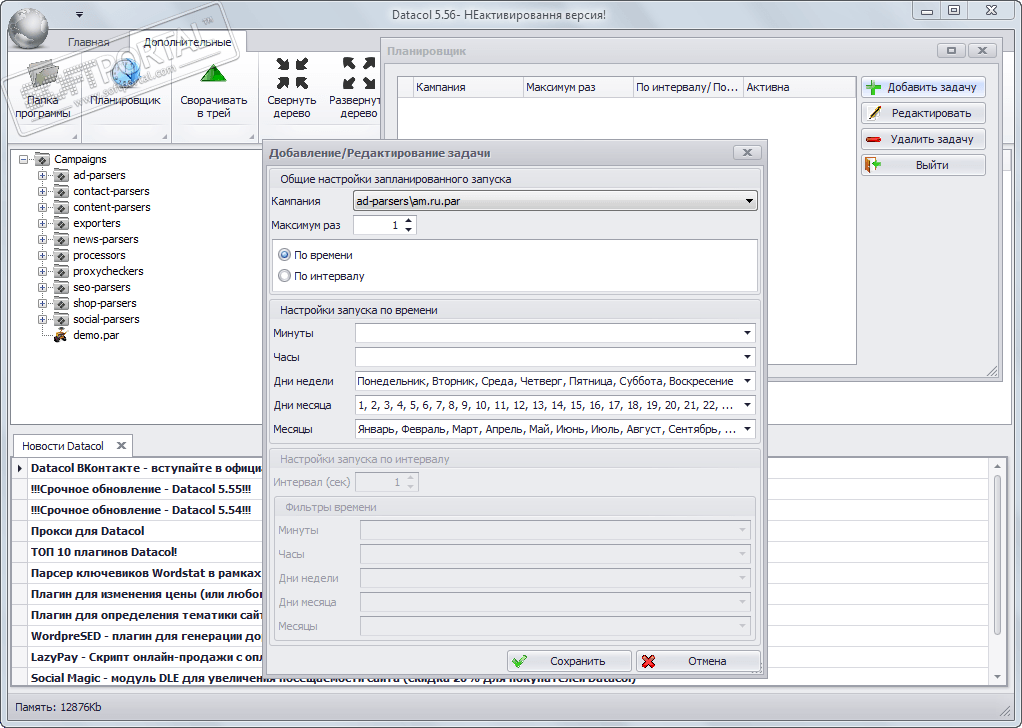This screenshot has width=1022, height=728.
Task: Open the LazyPay news row
Action: tap(146, 657)
